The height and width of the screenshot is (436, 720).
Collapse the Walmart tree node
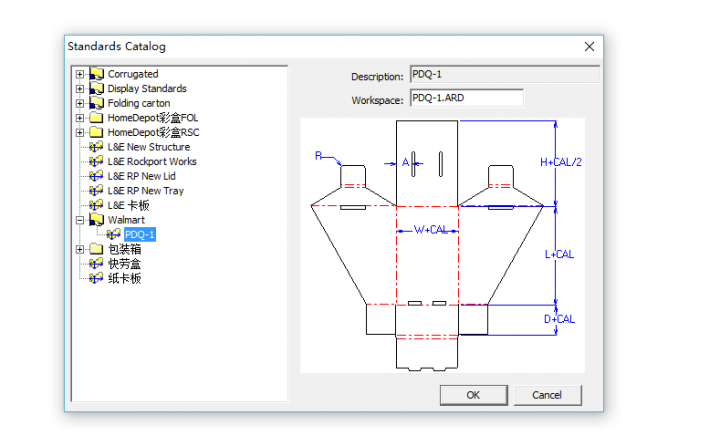(x=80, y=220)
